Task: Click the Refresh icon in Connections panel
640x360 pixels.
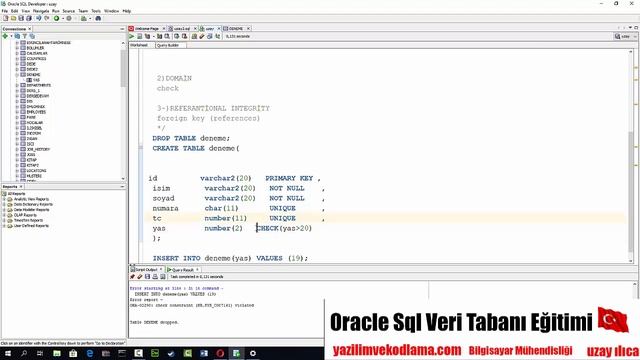Action: (17, 36)
